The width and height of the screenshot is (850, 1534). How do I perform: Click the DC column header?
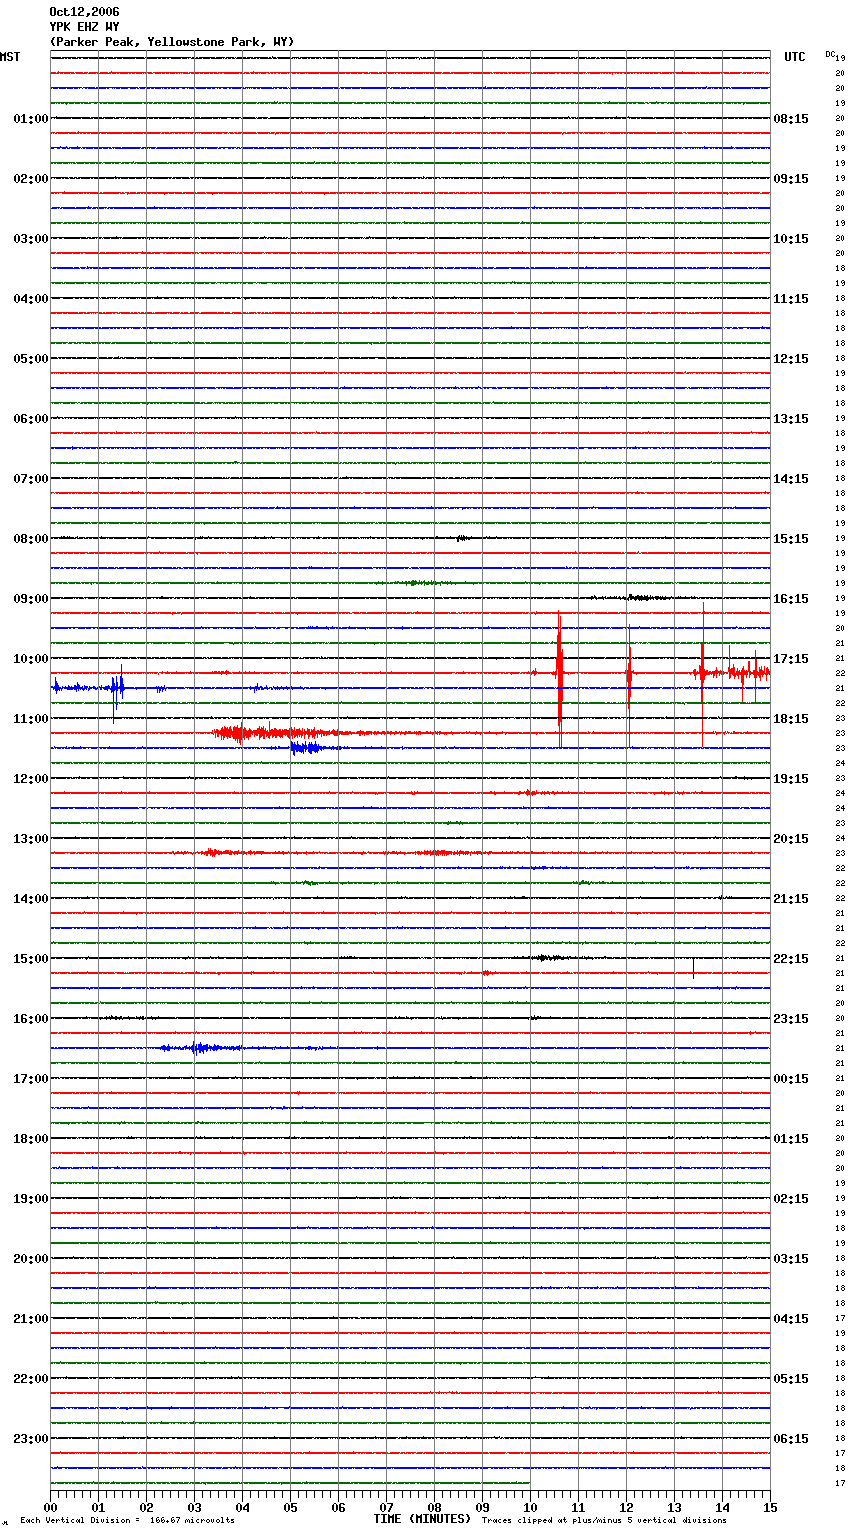tap(830, 54)
